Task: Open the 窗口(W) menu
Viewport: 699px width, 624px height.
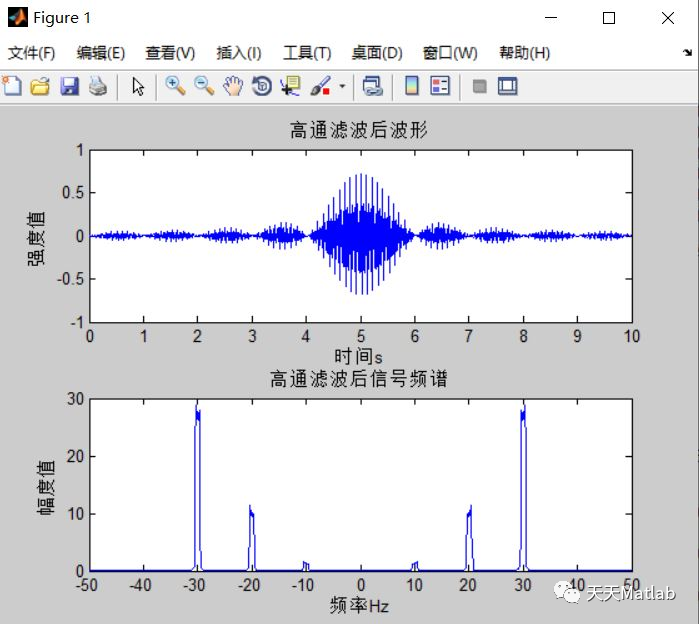Action: click(x=450, y=53)
